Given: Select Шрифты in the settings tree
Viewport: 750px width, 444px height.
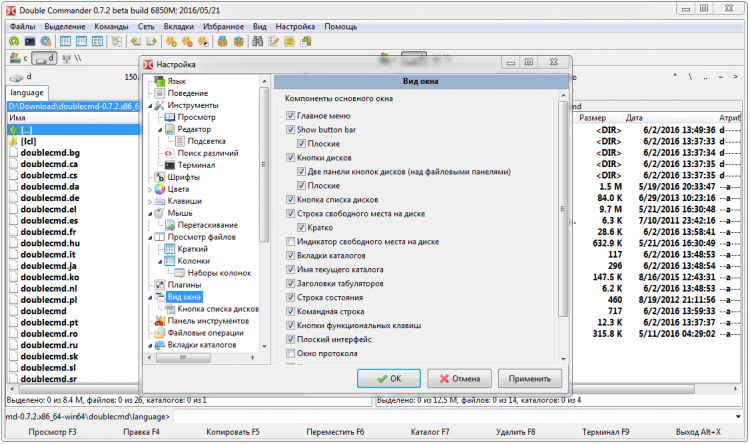Looking at the screenshot, I should click(183, 177).
